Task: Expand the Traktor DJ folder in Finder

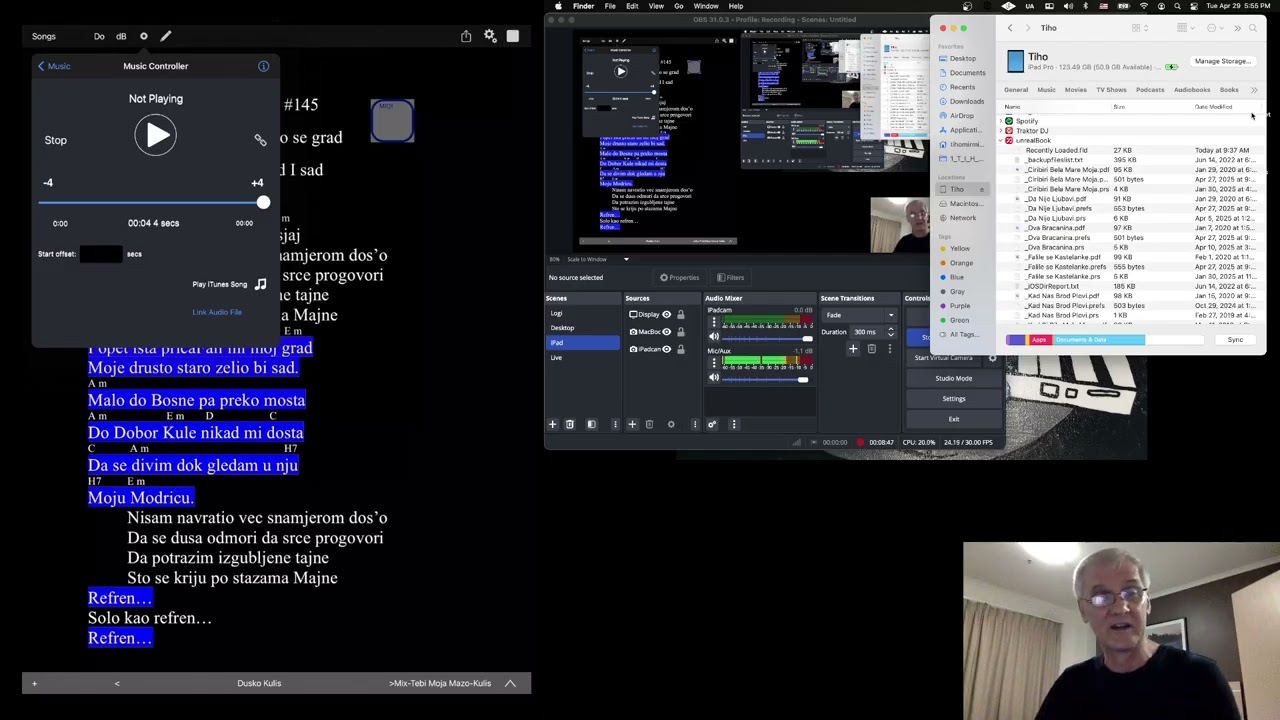Action: [x=1001, y=131]
